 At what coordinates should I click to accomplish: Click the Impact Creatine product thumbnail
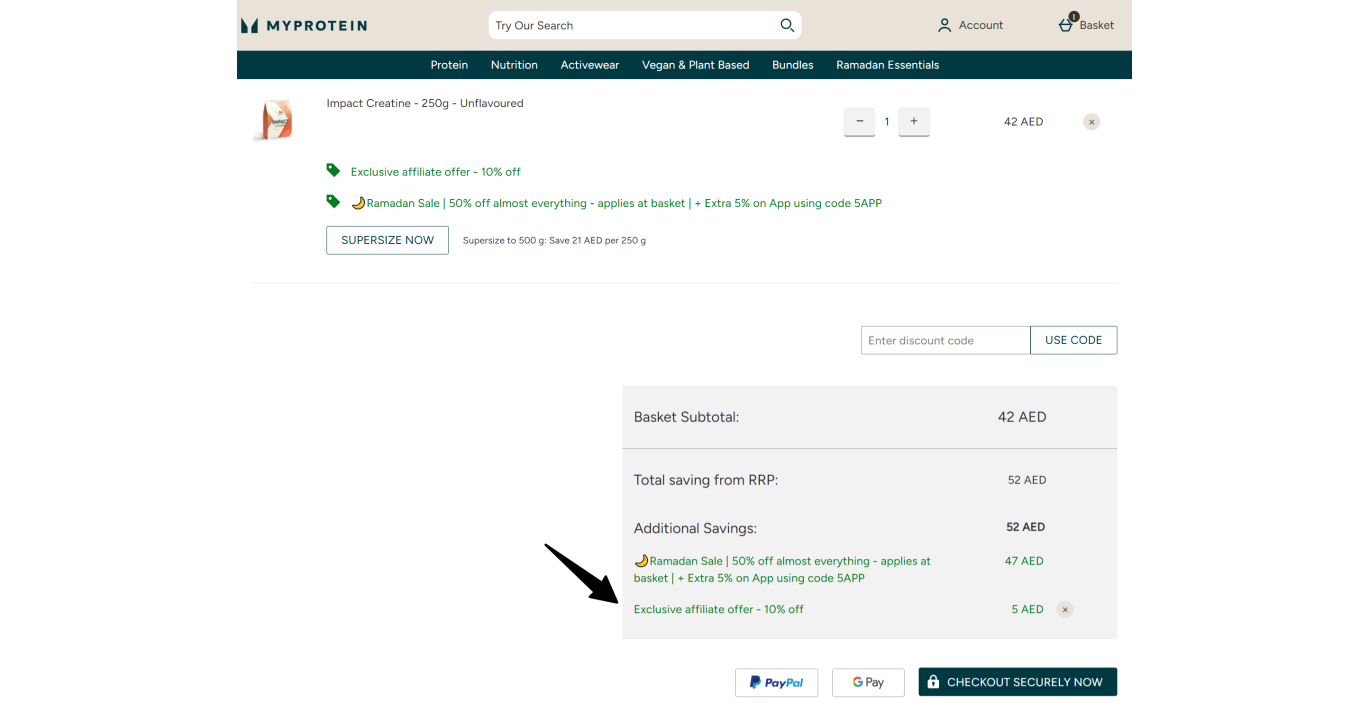(273, 120)
